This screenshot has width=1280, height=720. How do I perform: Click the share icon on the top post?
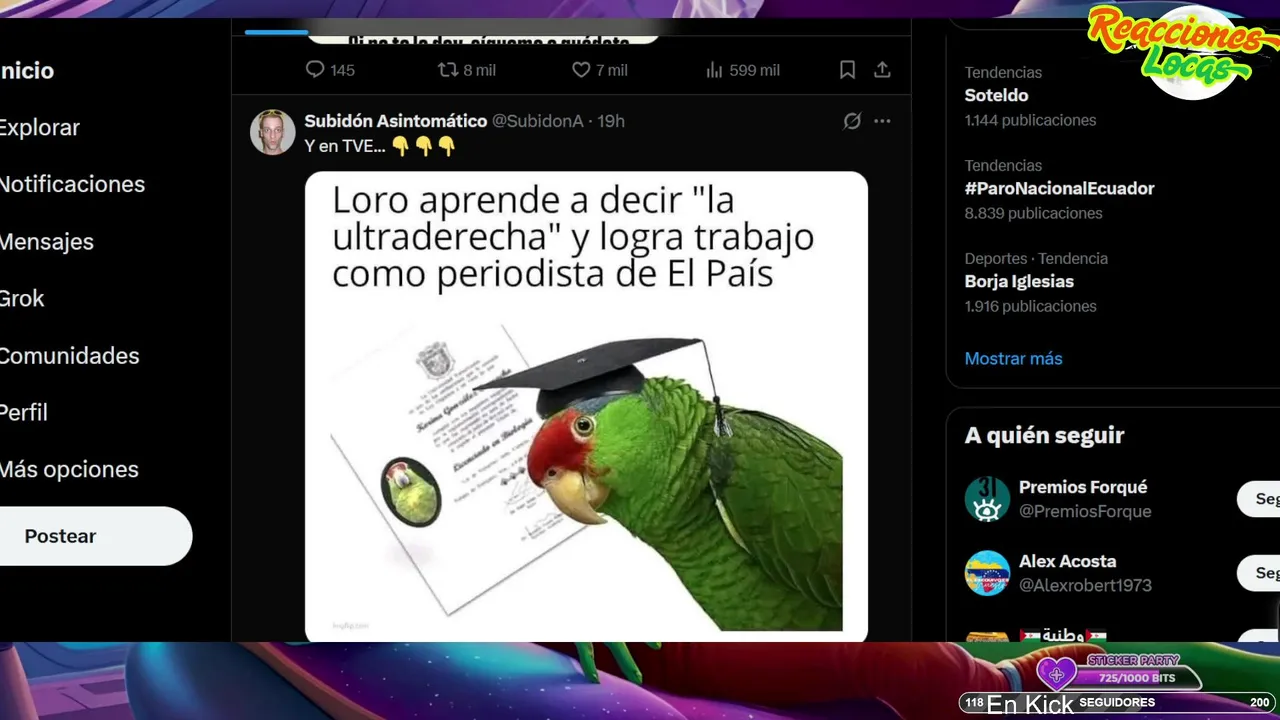point(882,70)
